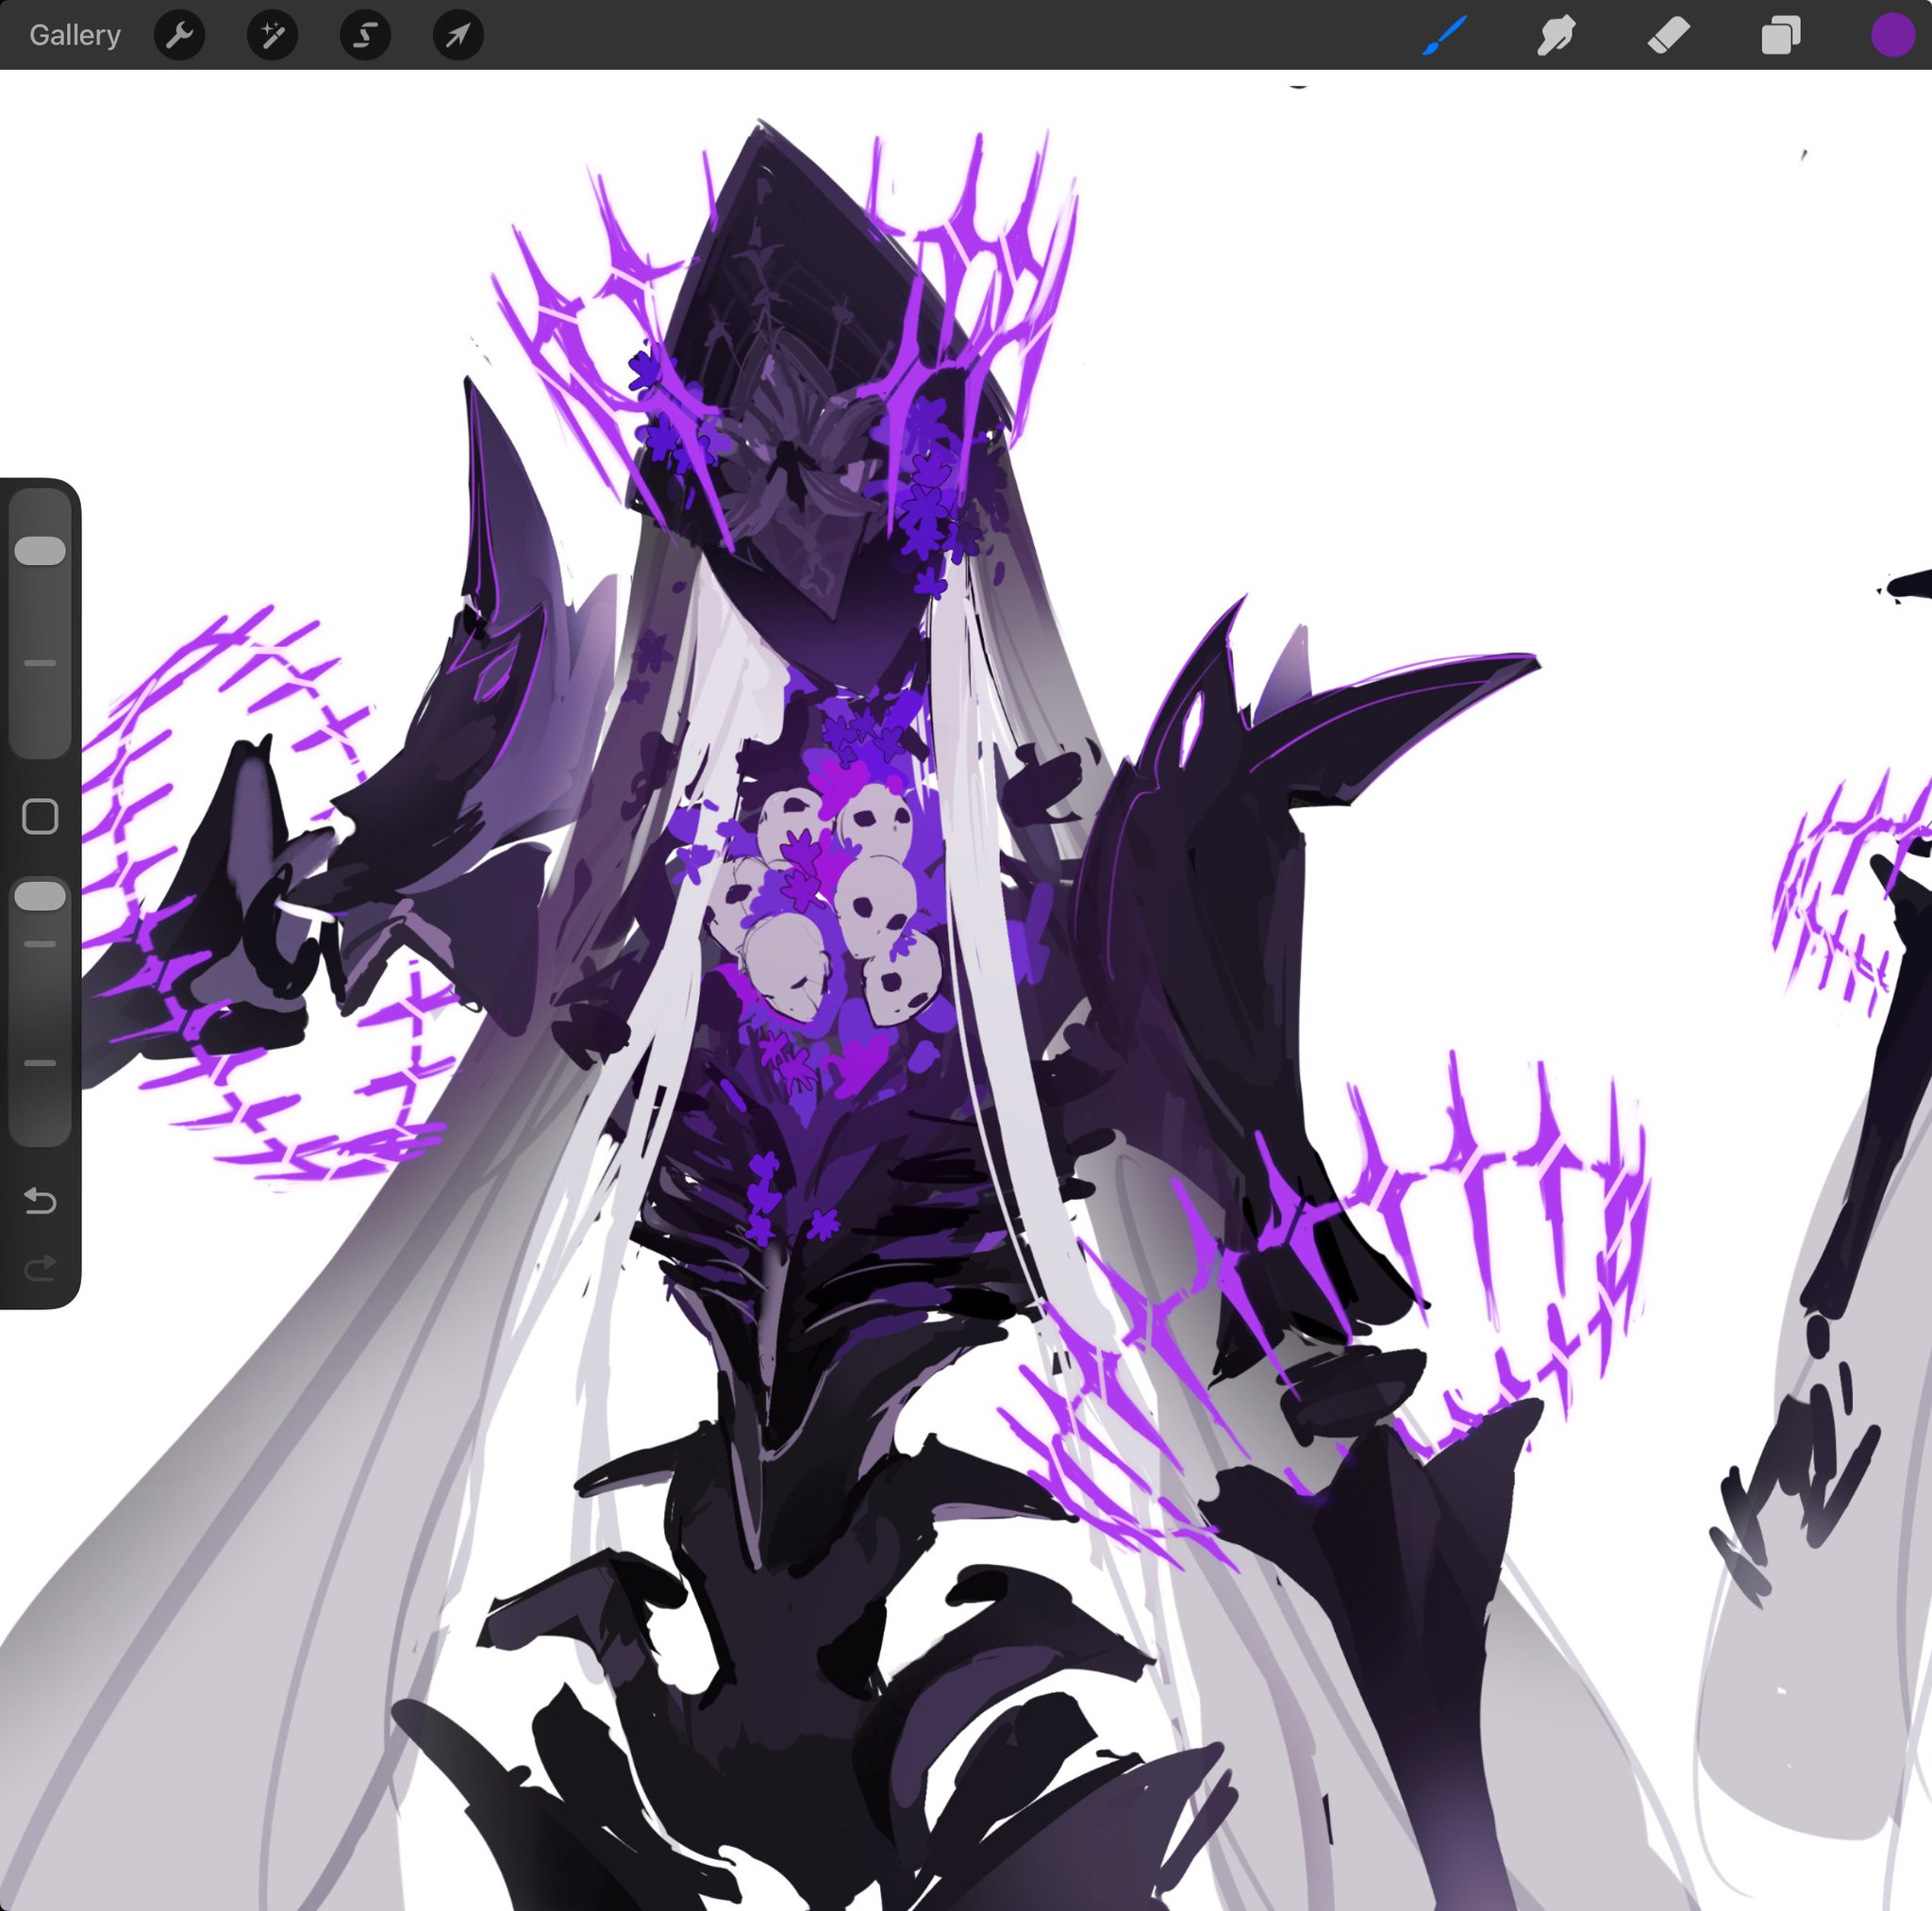Select the Paint brush tool
The image size is (1932, 1911).
pyautogui.click(x=1445, y=35)
